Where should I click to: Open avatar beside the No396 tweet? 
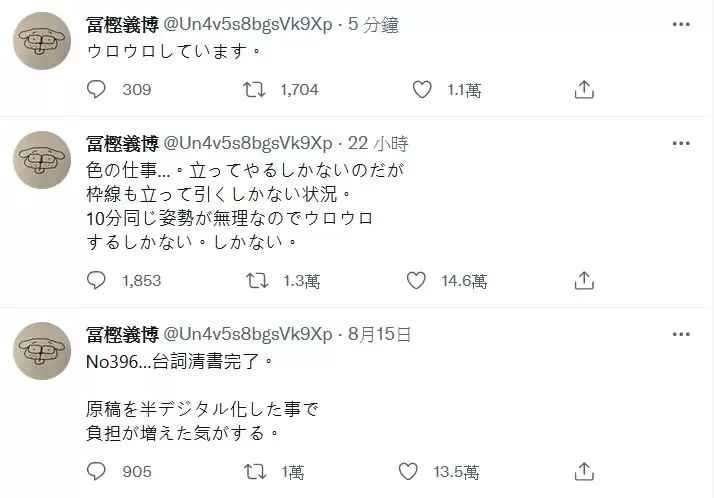point(42,351)
